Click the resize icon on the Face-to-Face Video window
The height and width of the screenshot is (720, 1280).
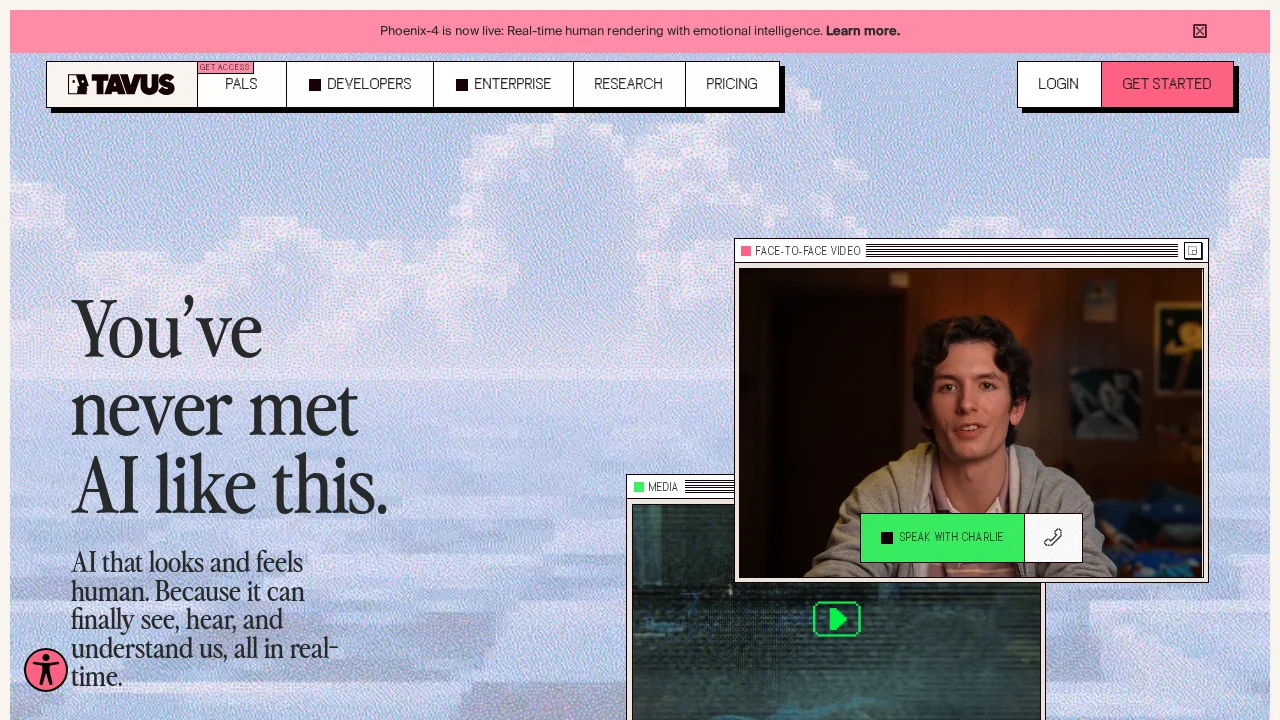coord(1192,251)
